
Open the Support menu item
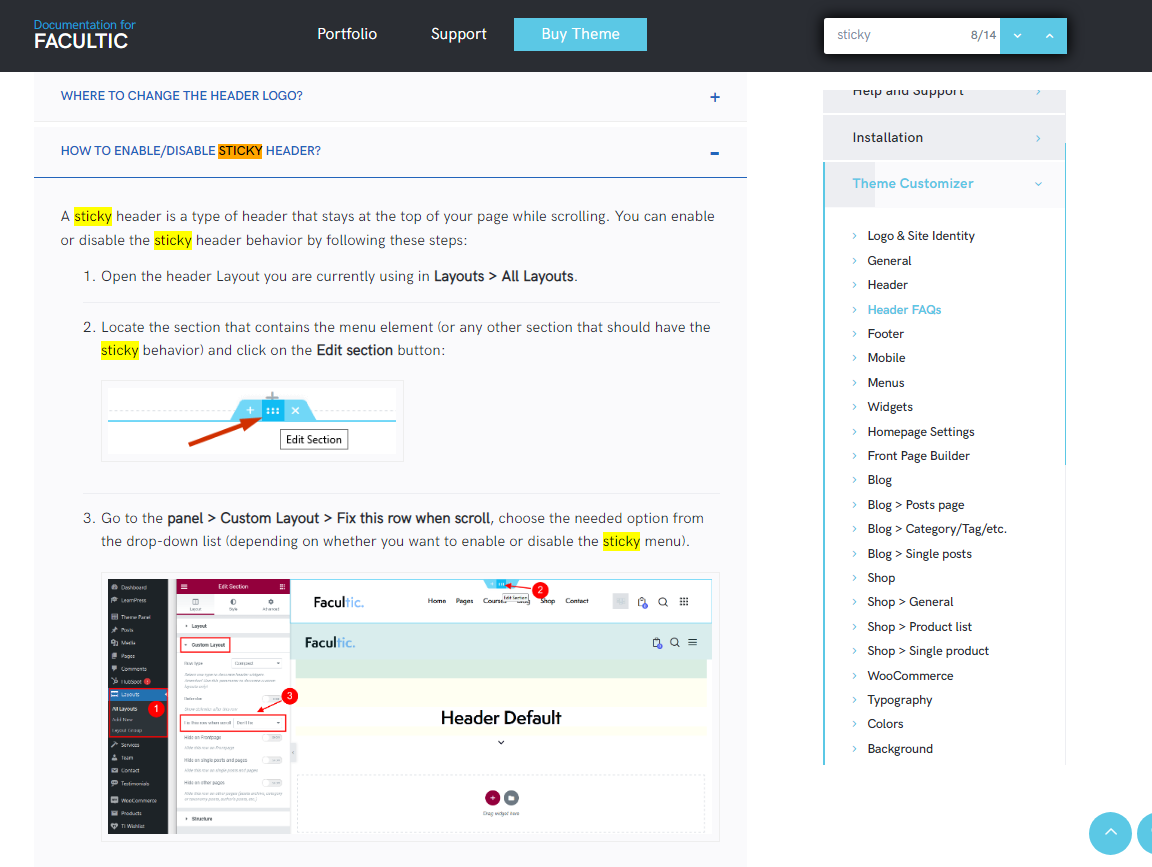[458, 34]
